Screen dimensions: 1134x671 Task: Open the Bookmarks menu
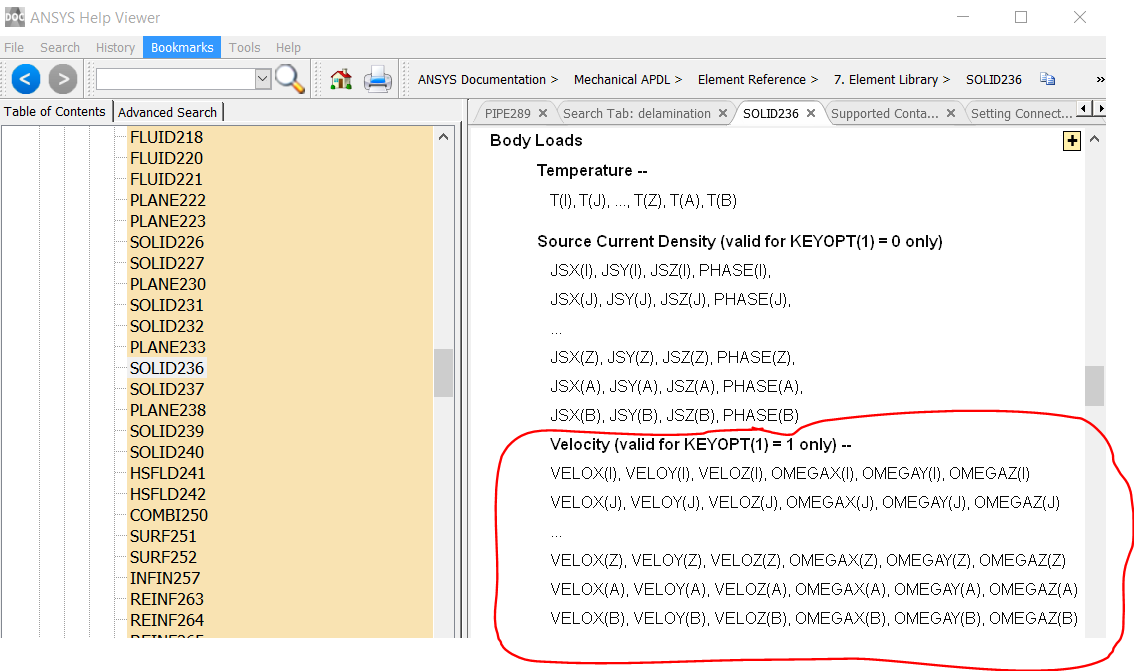coord(182,48)
